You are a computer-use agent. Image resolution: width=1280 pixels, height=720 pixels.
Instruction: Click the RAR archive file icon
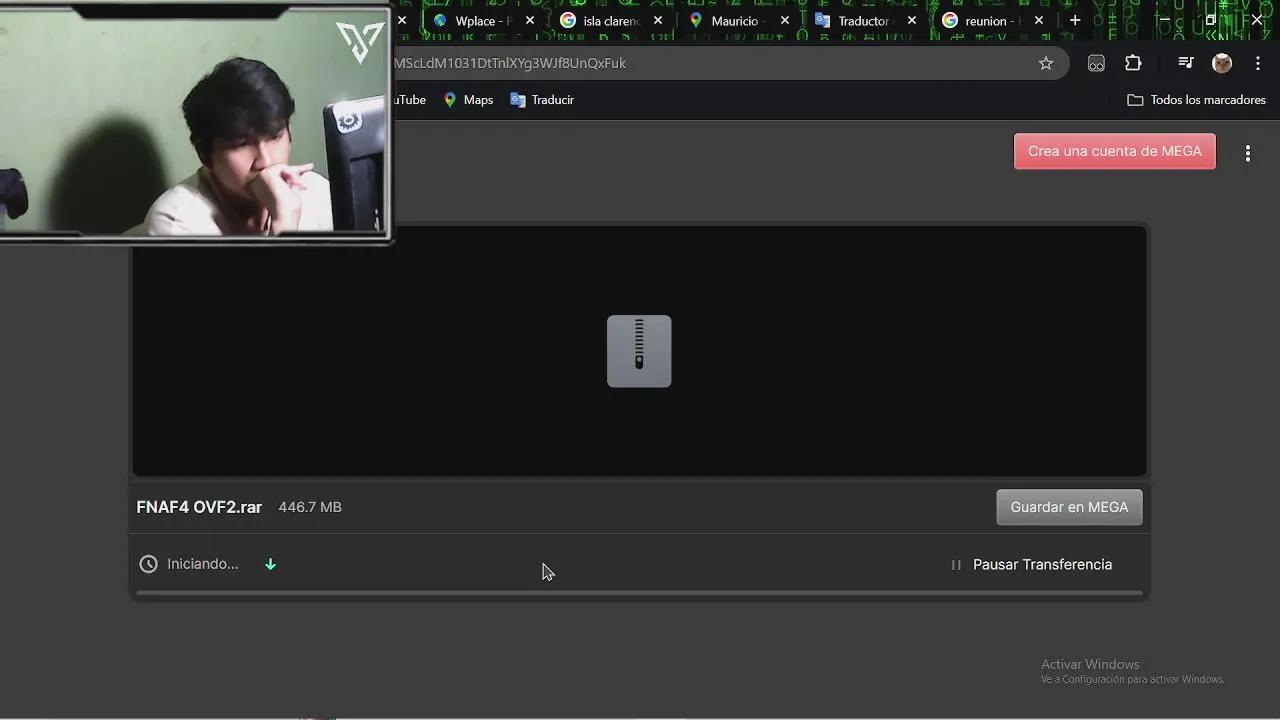click(639, 351)
